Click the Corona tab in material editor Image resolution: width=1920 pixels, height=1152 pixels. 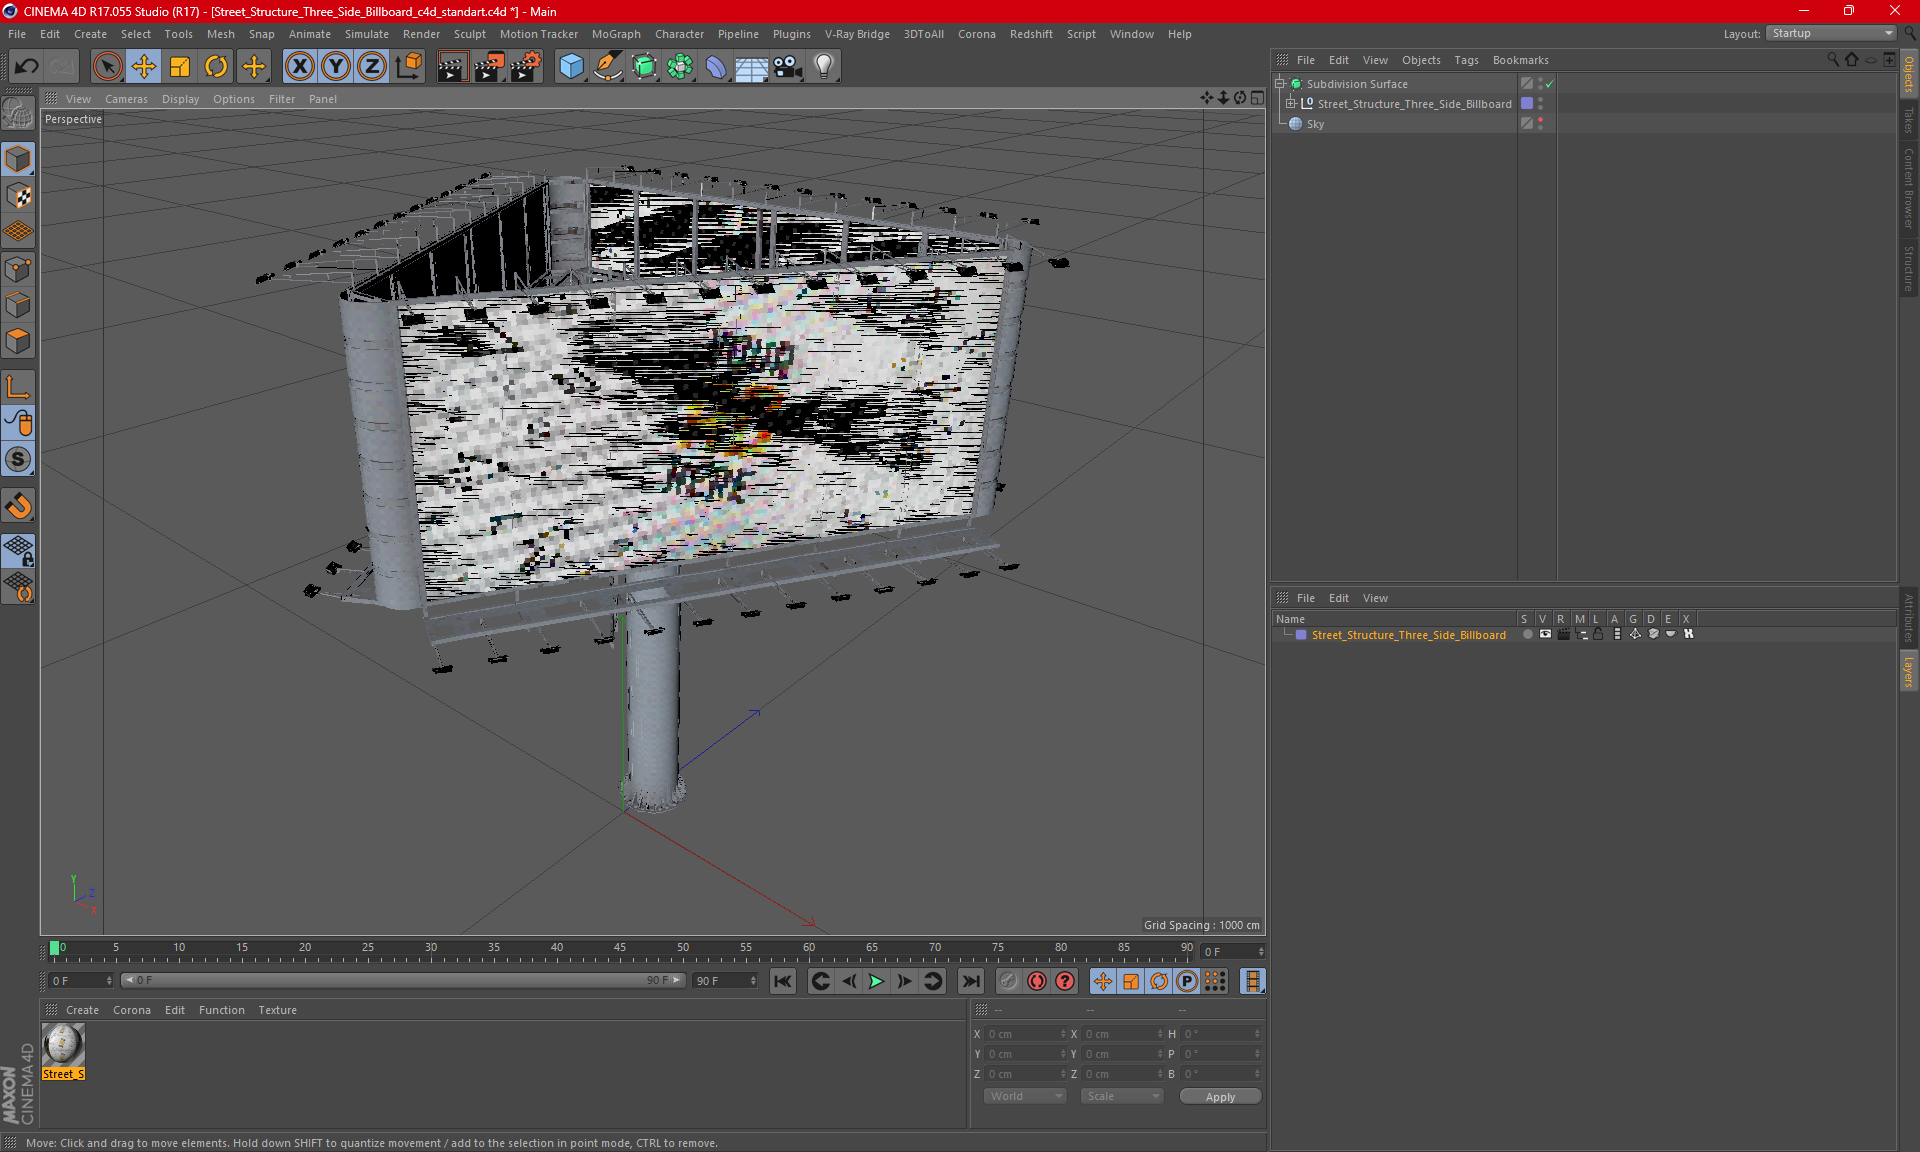(x=132, y=1009)
